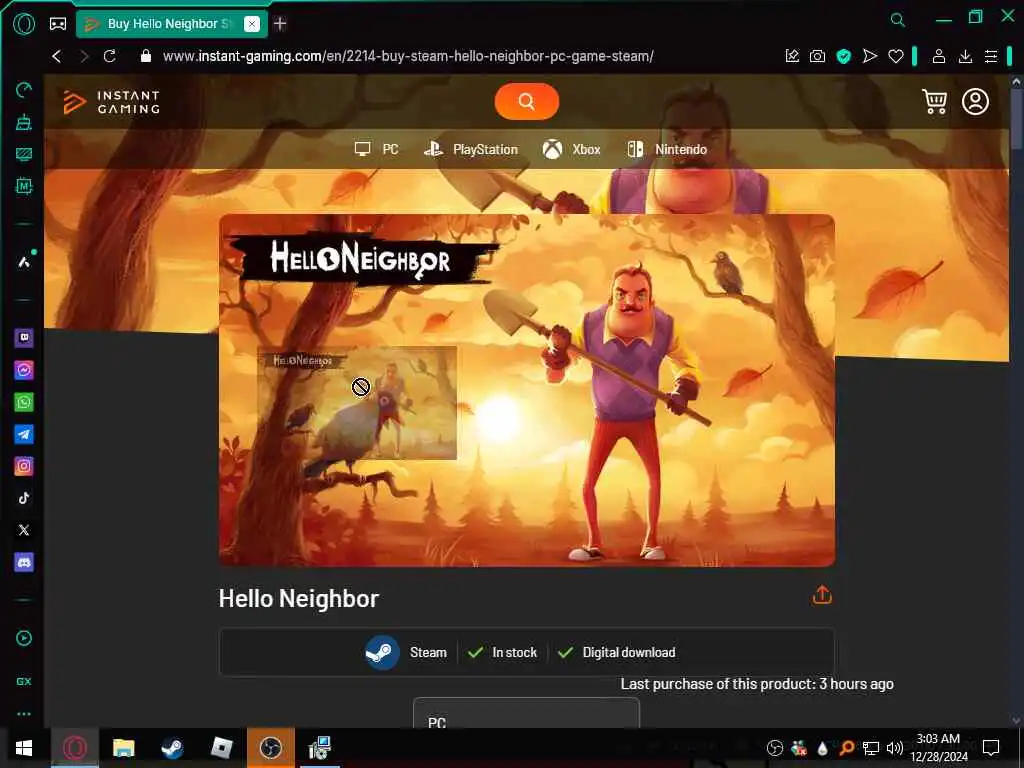Click the Hello Neighbor product title
Screen dimensions: 1024x768
(298, 598)
